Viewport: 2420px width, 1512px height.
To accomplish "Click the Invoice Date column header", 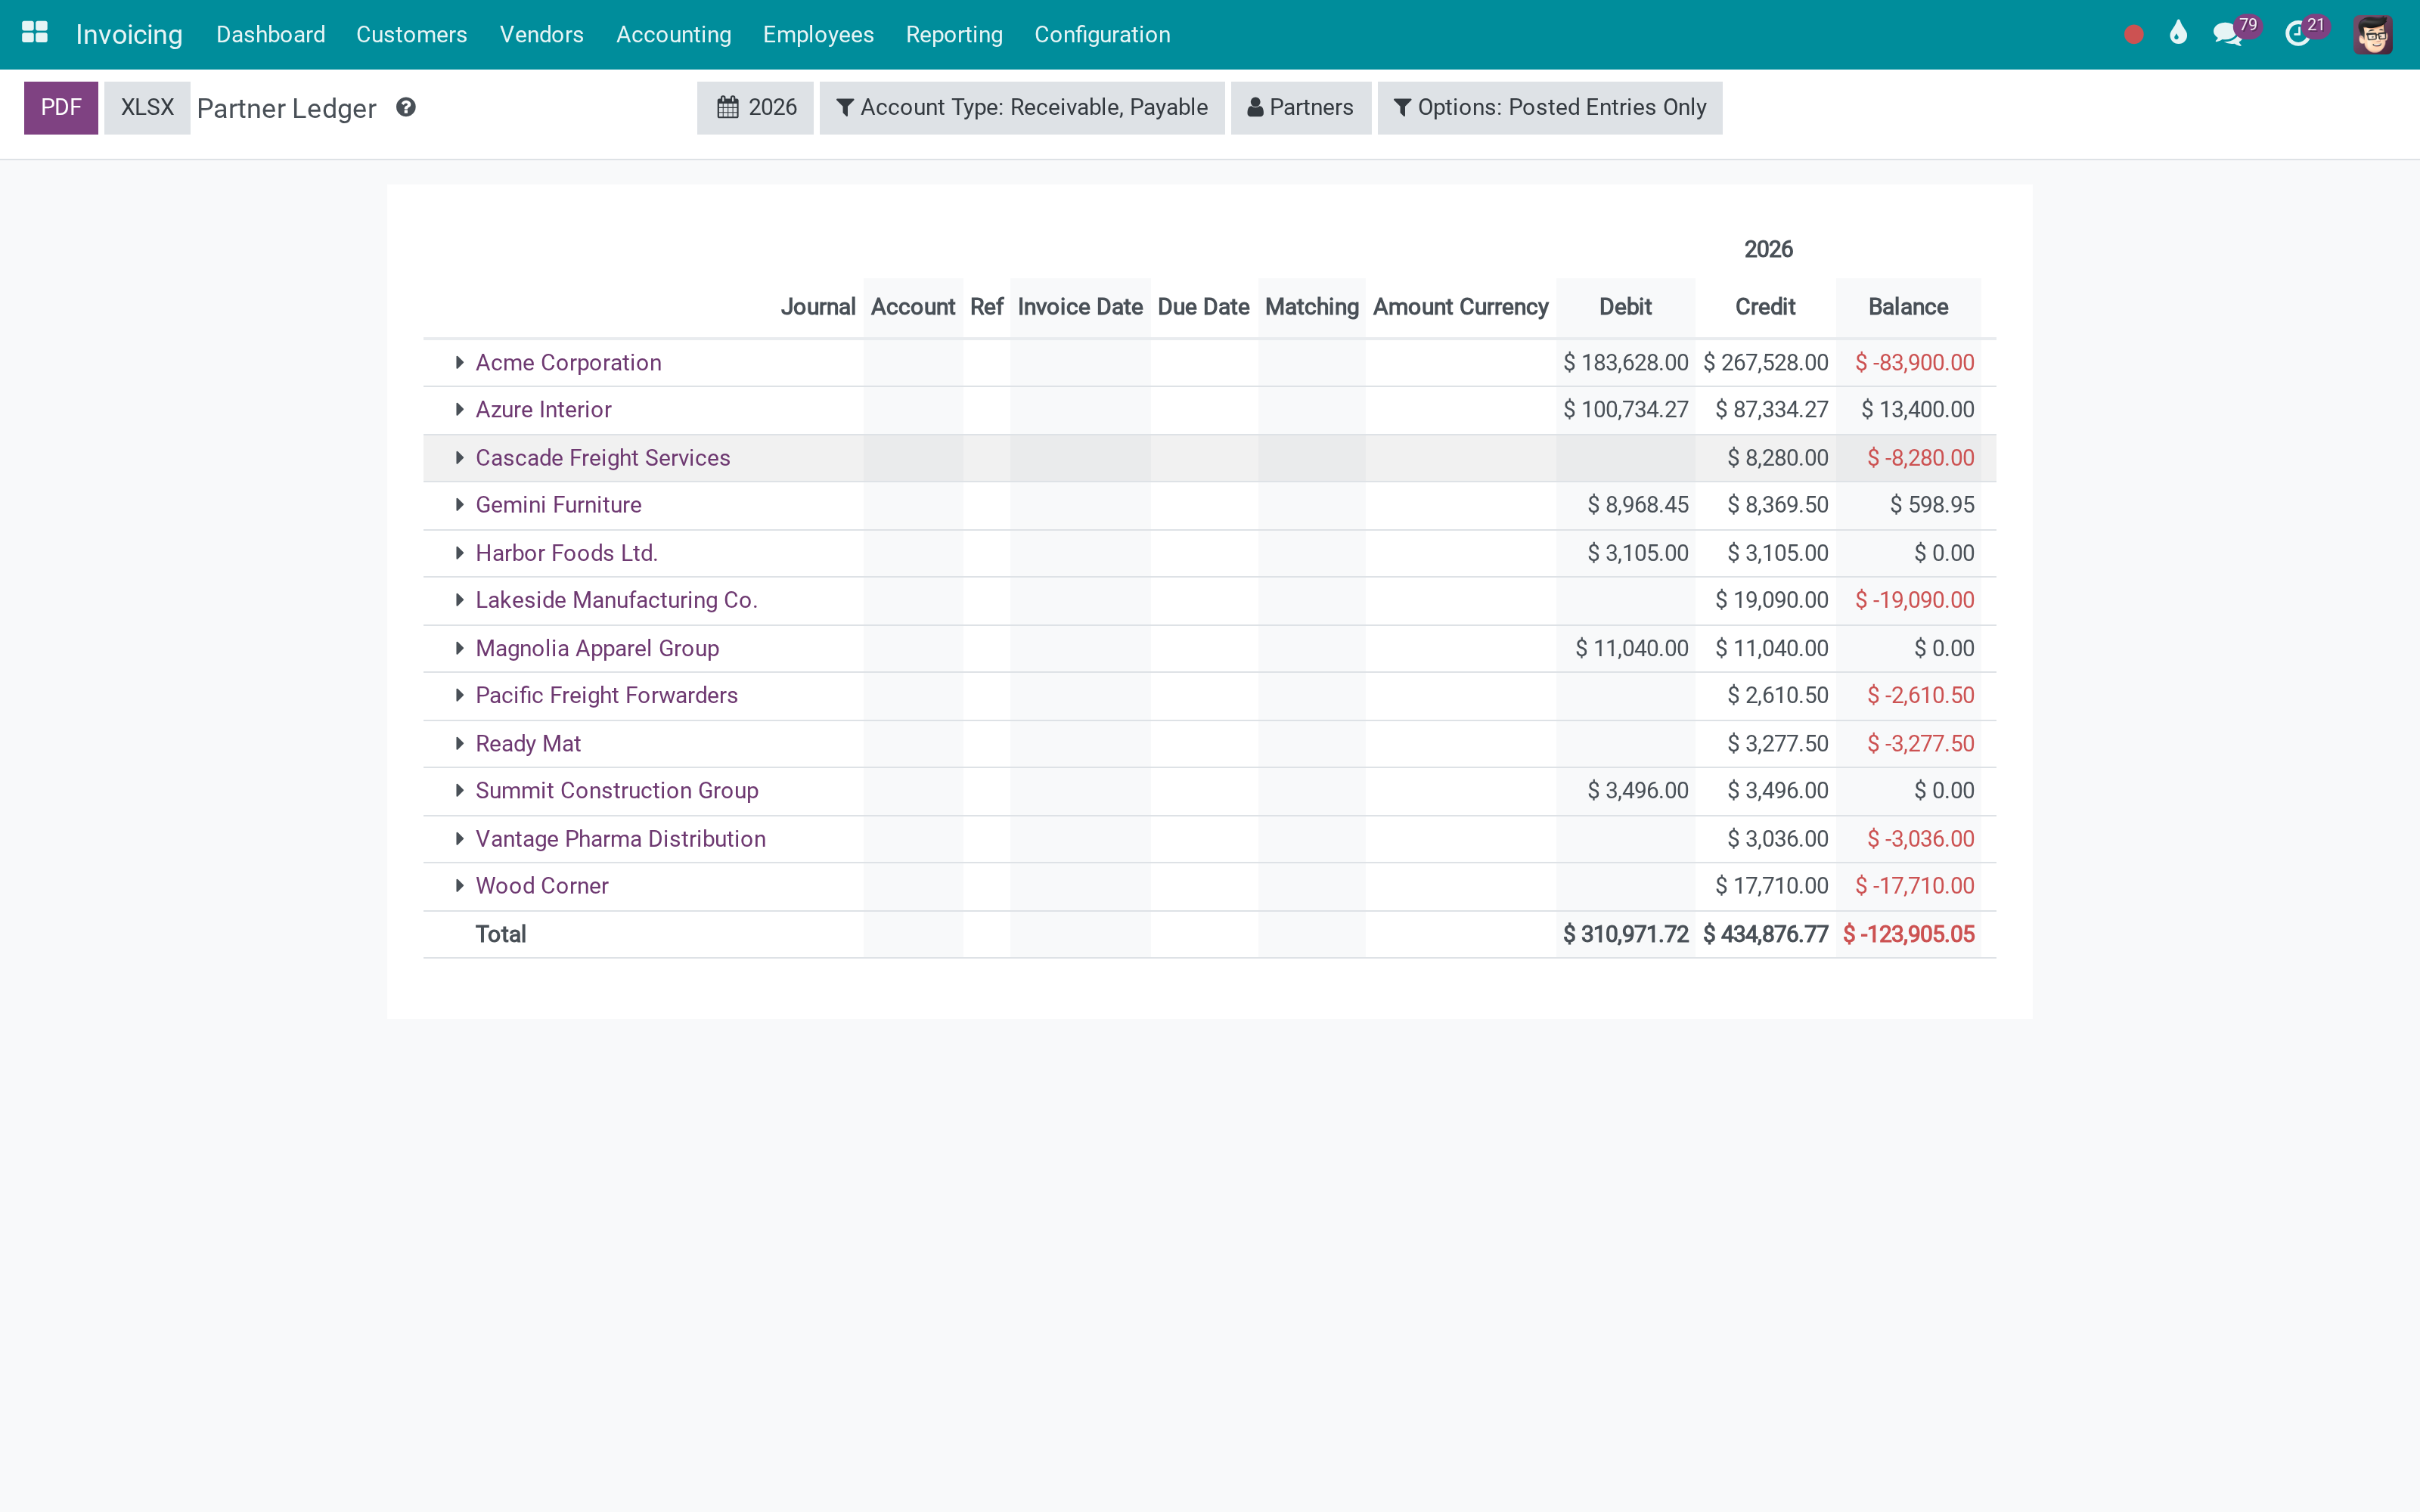I will [x=1079, y=306].
